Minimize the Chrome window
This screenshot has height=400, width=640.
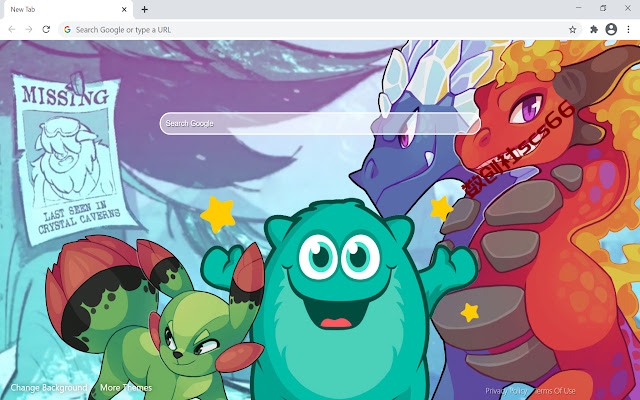(x=578, y=8)
